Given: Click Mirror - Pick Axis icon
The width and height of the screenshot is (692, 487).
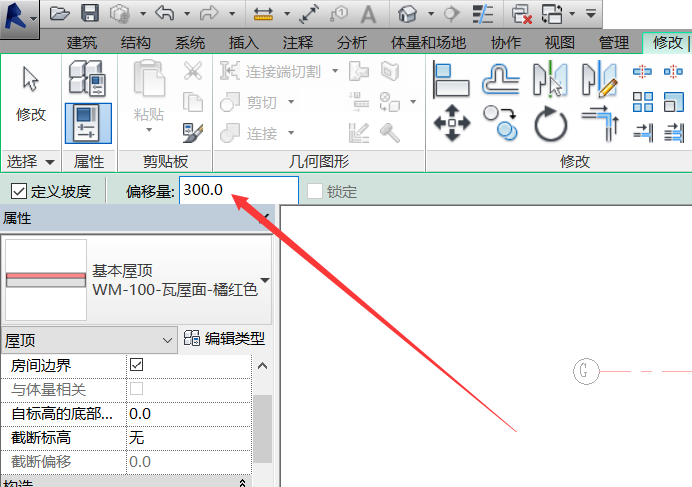Looking at the screenshot, I should (550, 79).
